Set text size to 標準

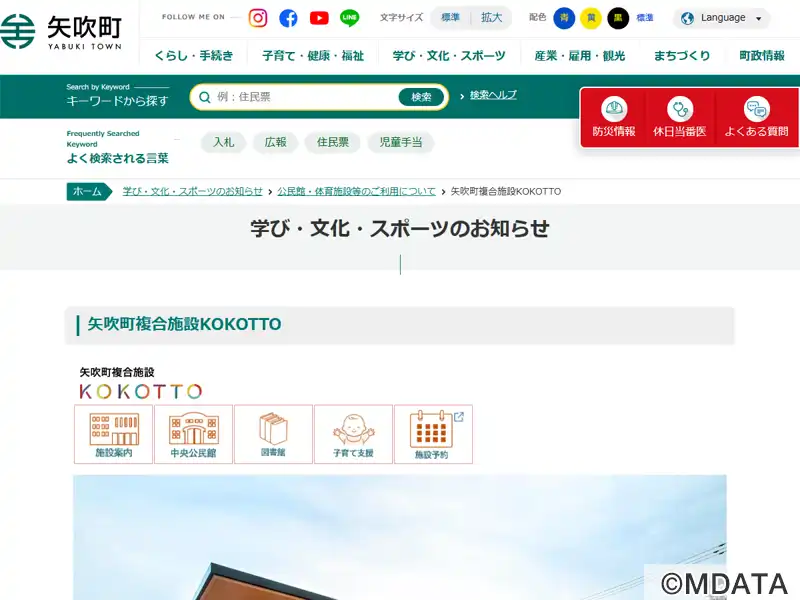(x=451, y=18)
